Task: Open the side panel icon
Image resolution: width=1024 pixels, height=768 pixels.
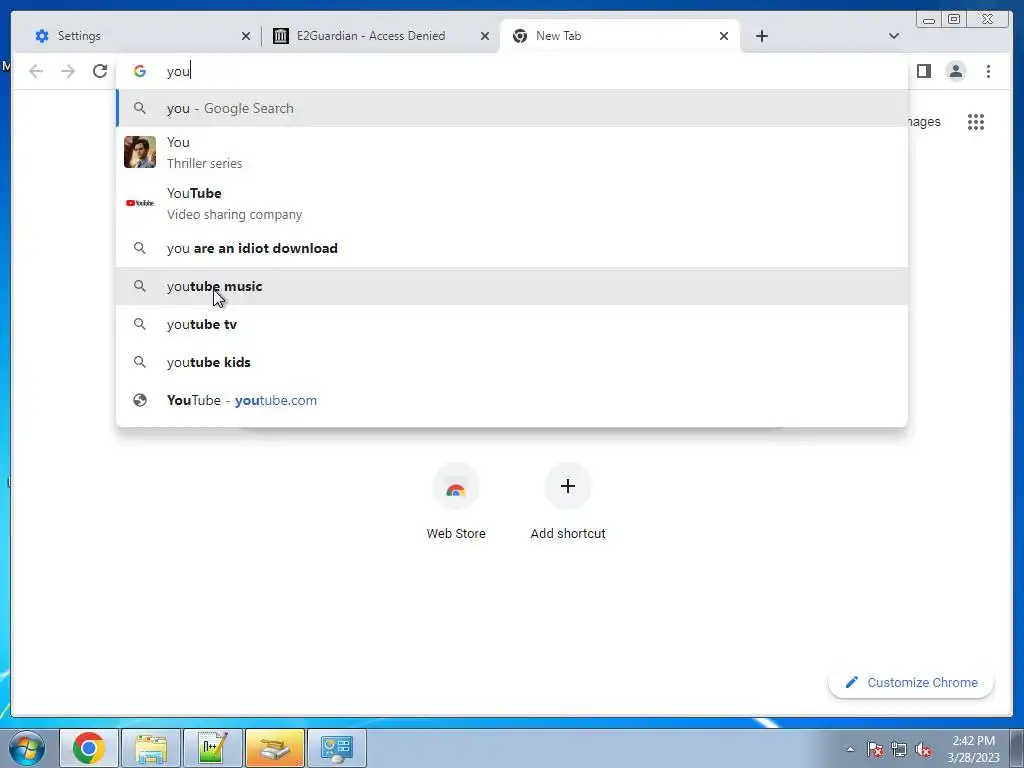Action: coord(923,71)
